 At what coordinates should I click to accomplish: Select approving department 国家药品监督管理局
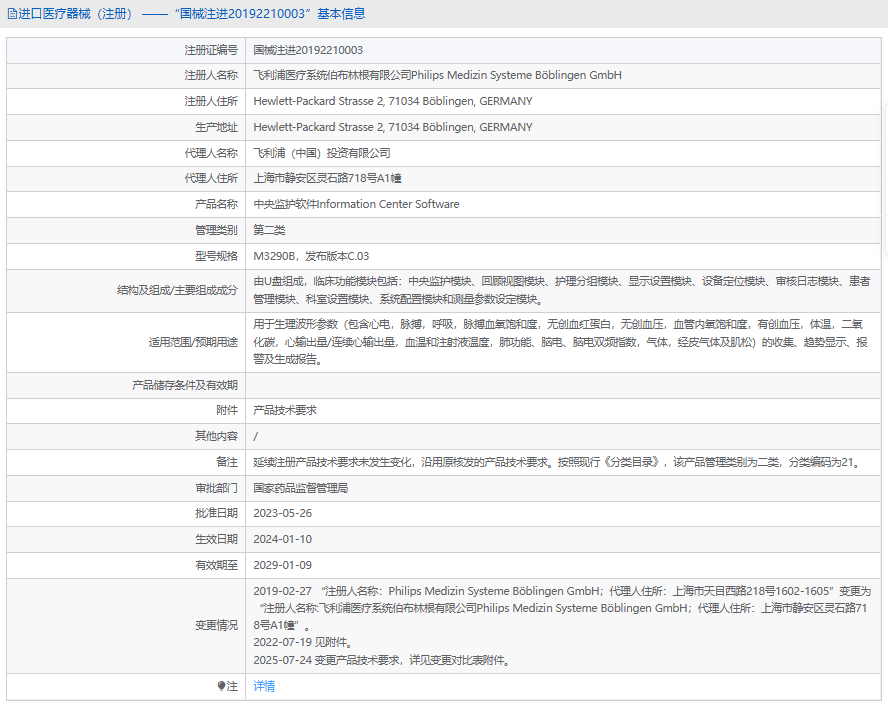(301, 488)
